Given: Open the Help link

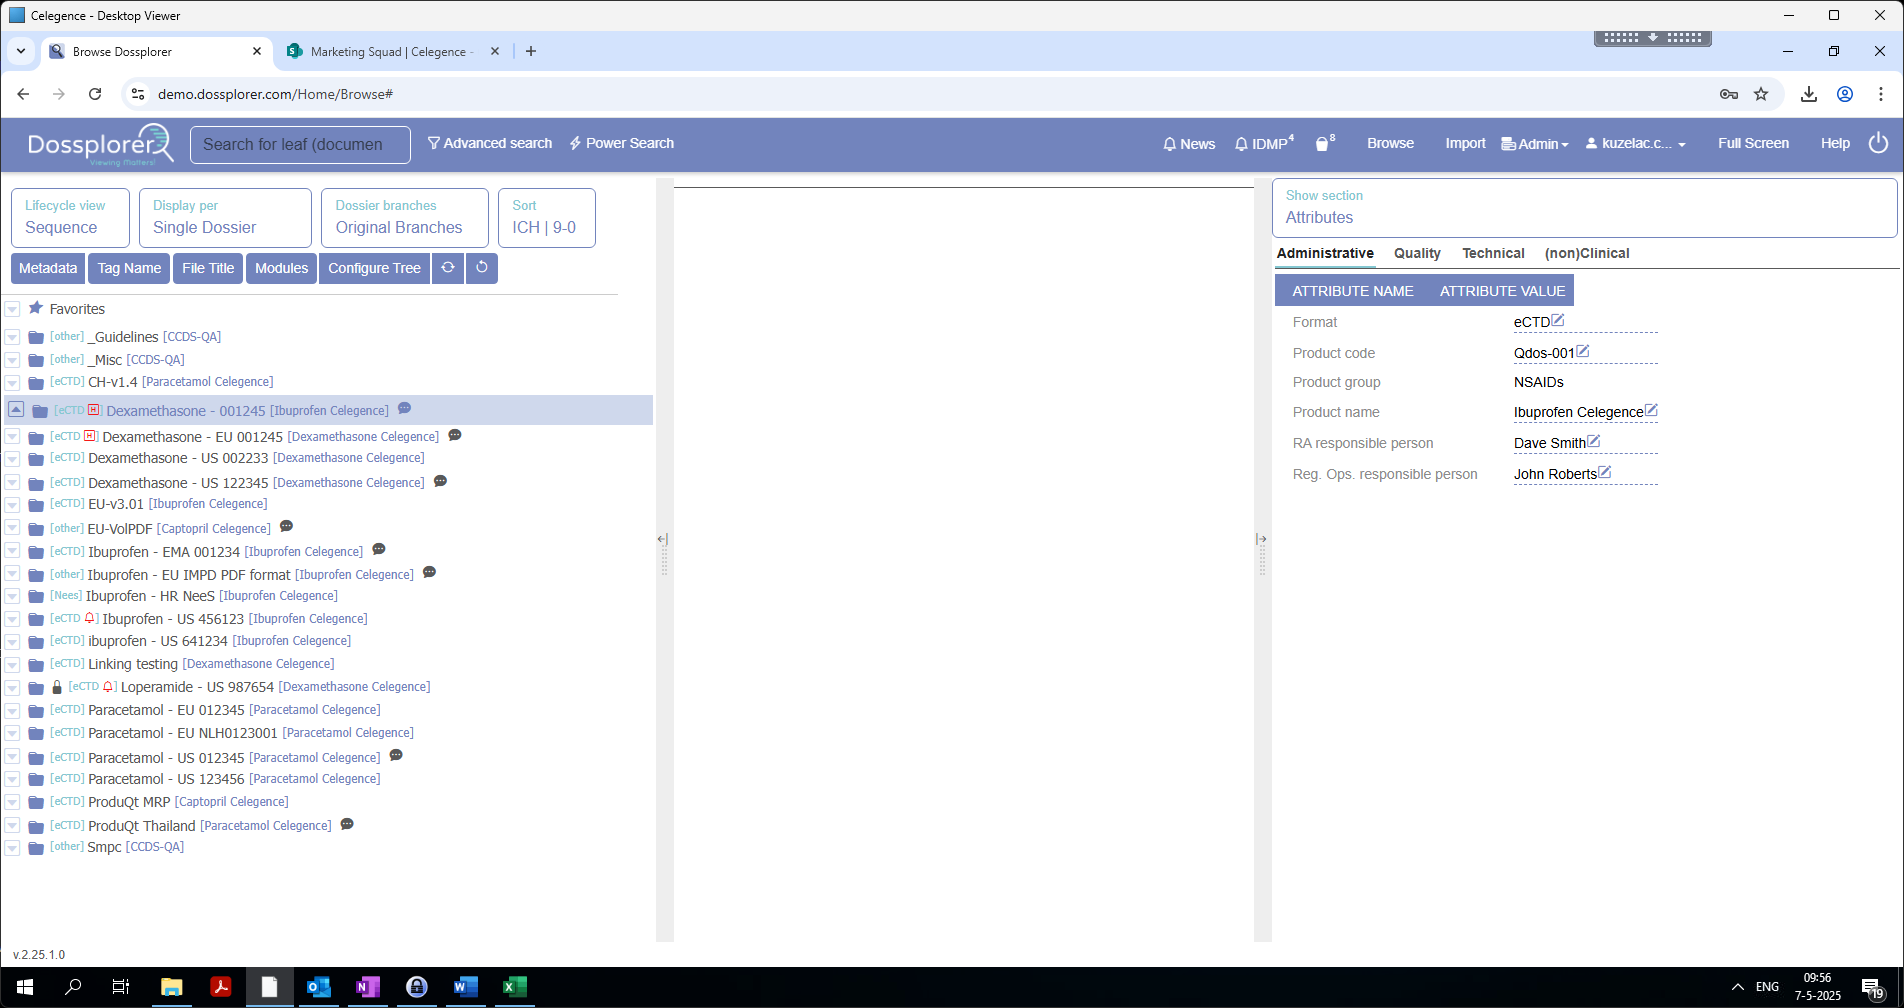Looking at the screenshot, I should (1835, 143).
